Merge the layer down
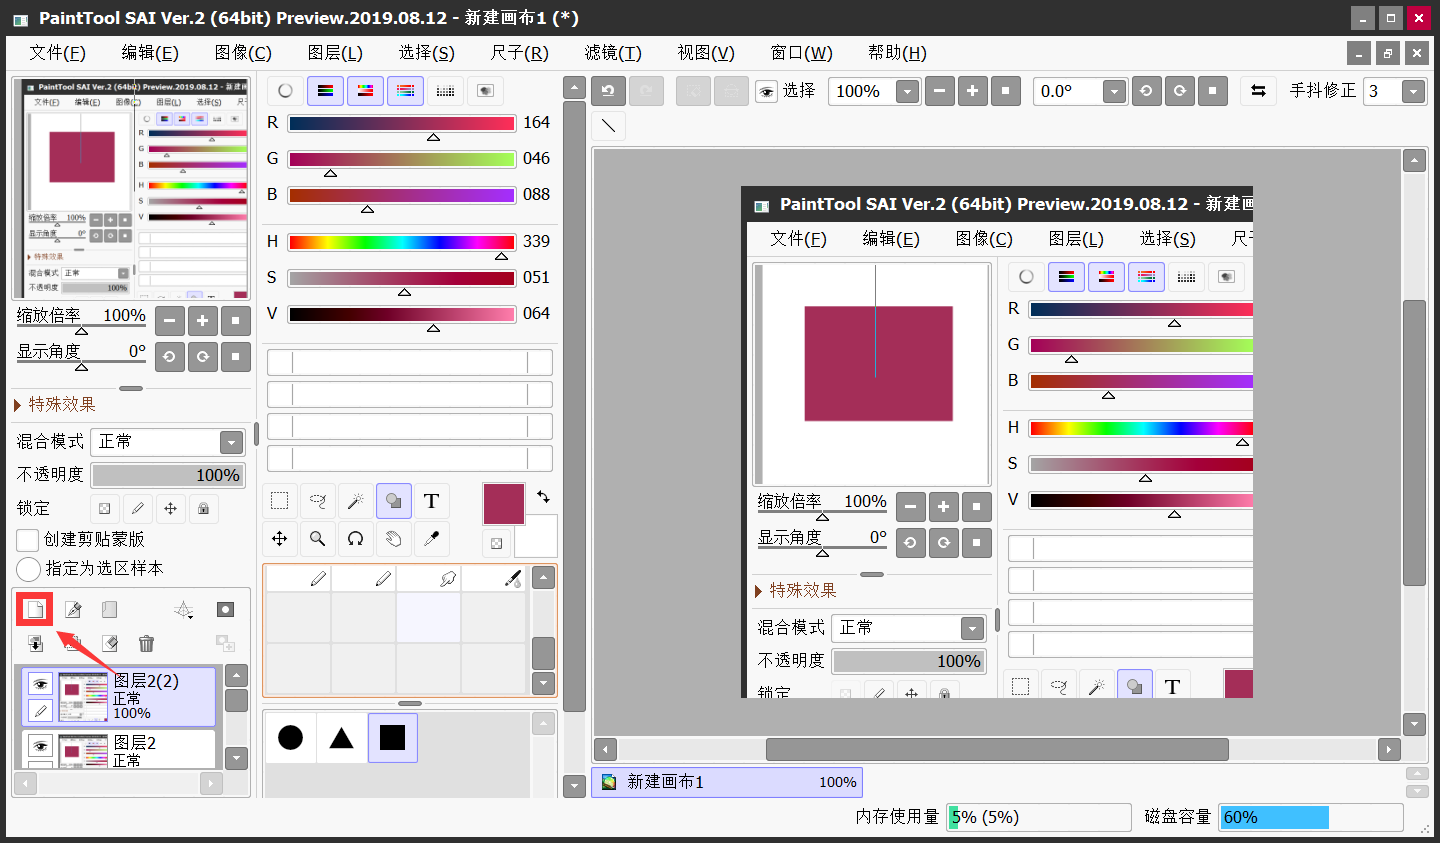Screen dimensions: 1440x843 pyautogui.click(x=35, y=643)
